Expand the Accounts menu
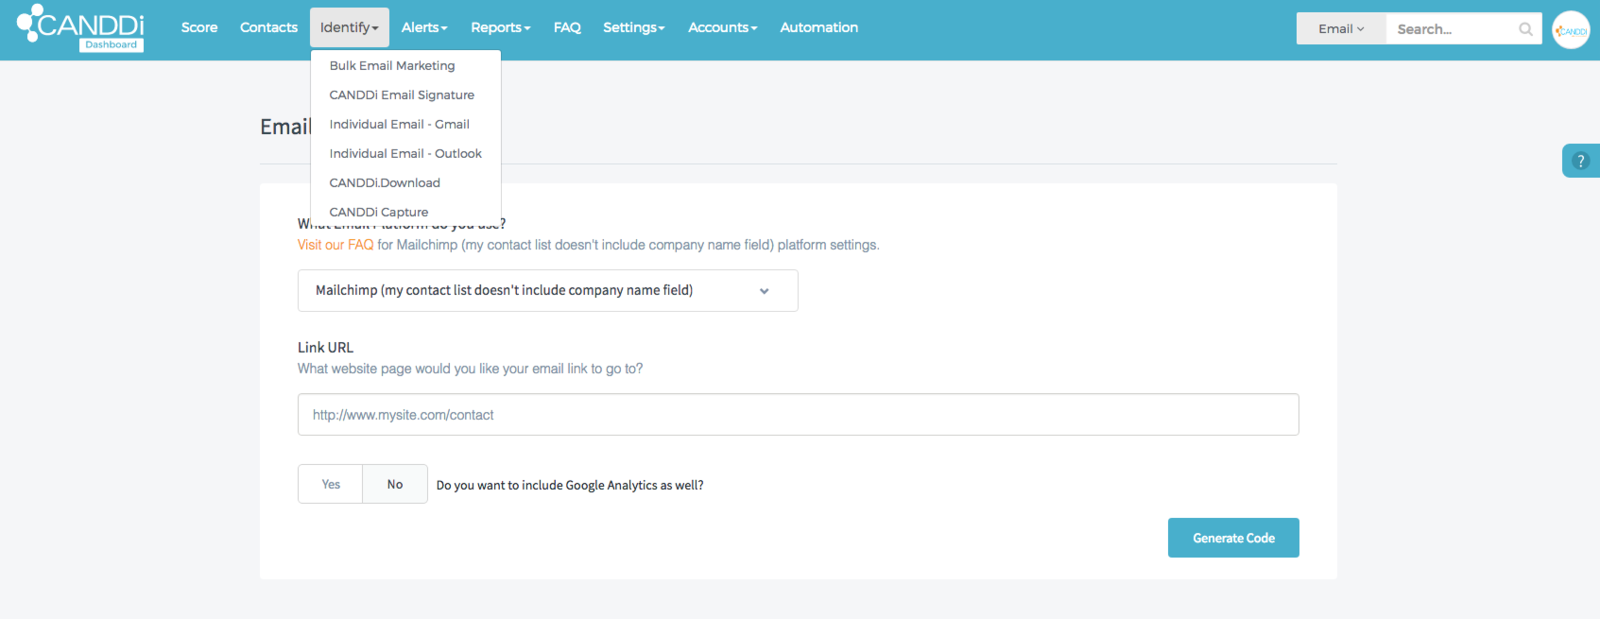This screenshot has width=1600, height=619. [x=722, y=28]
